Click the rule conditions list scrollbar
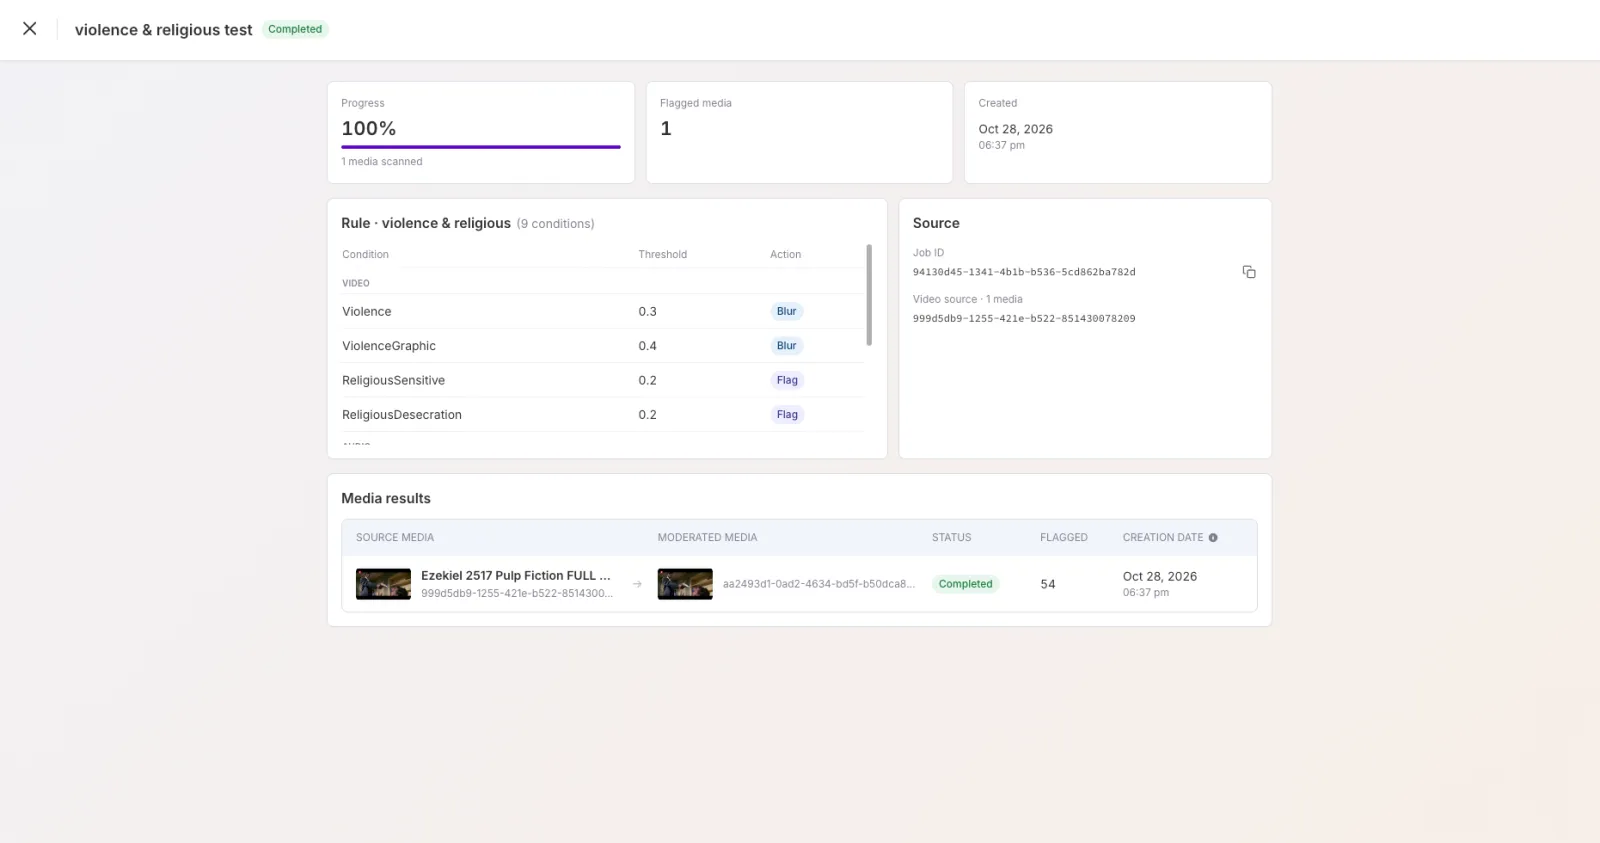 pos(869,295)
